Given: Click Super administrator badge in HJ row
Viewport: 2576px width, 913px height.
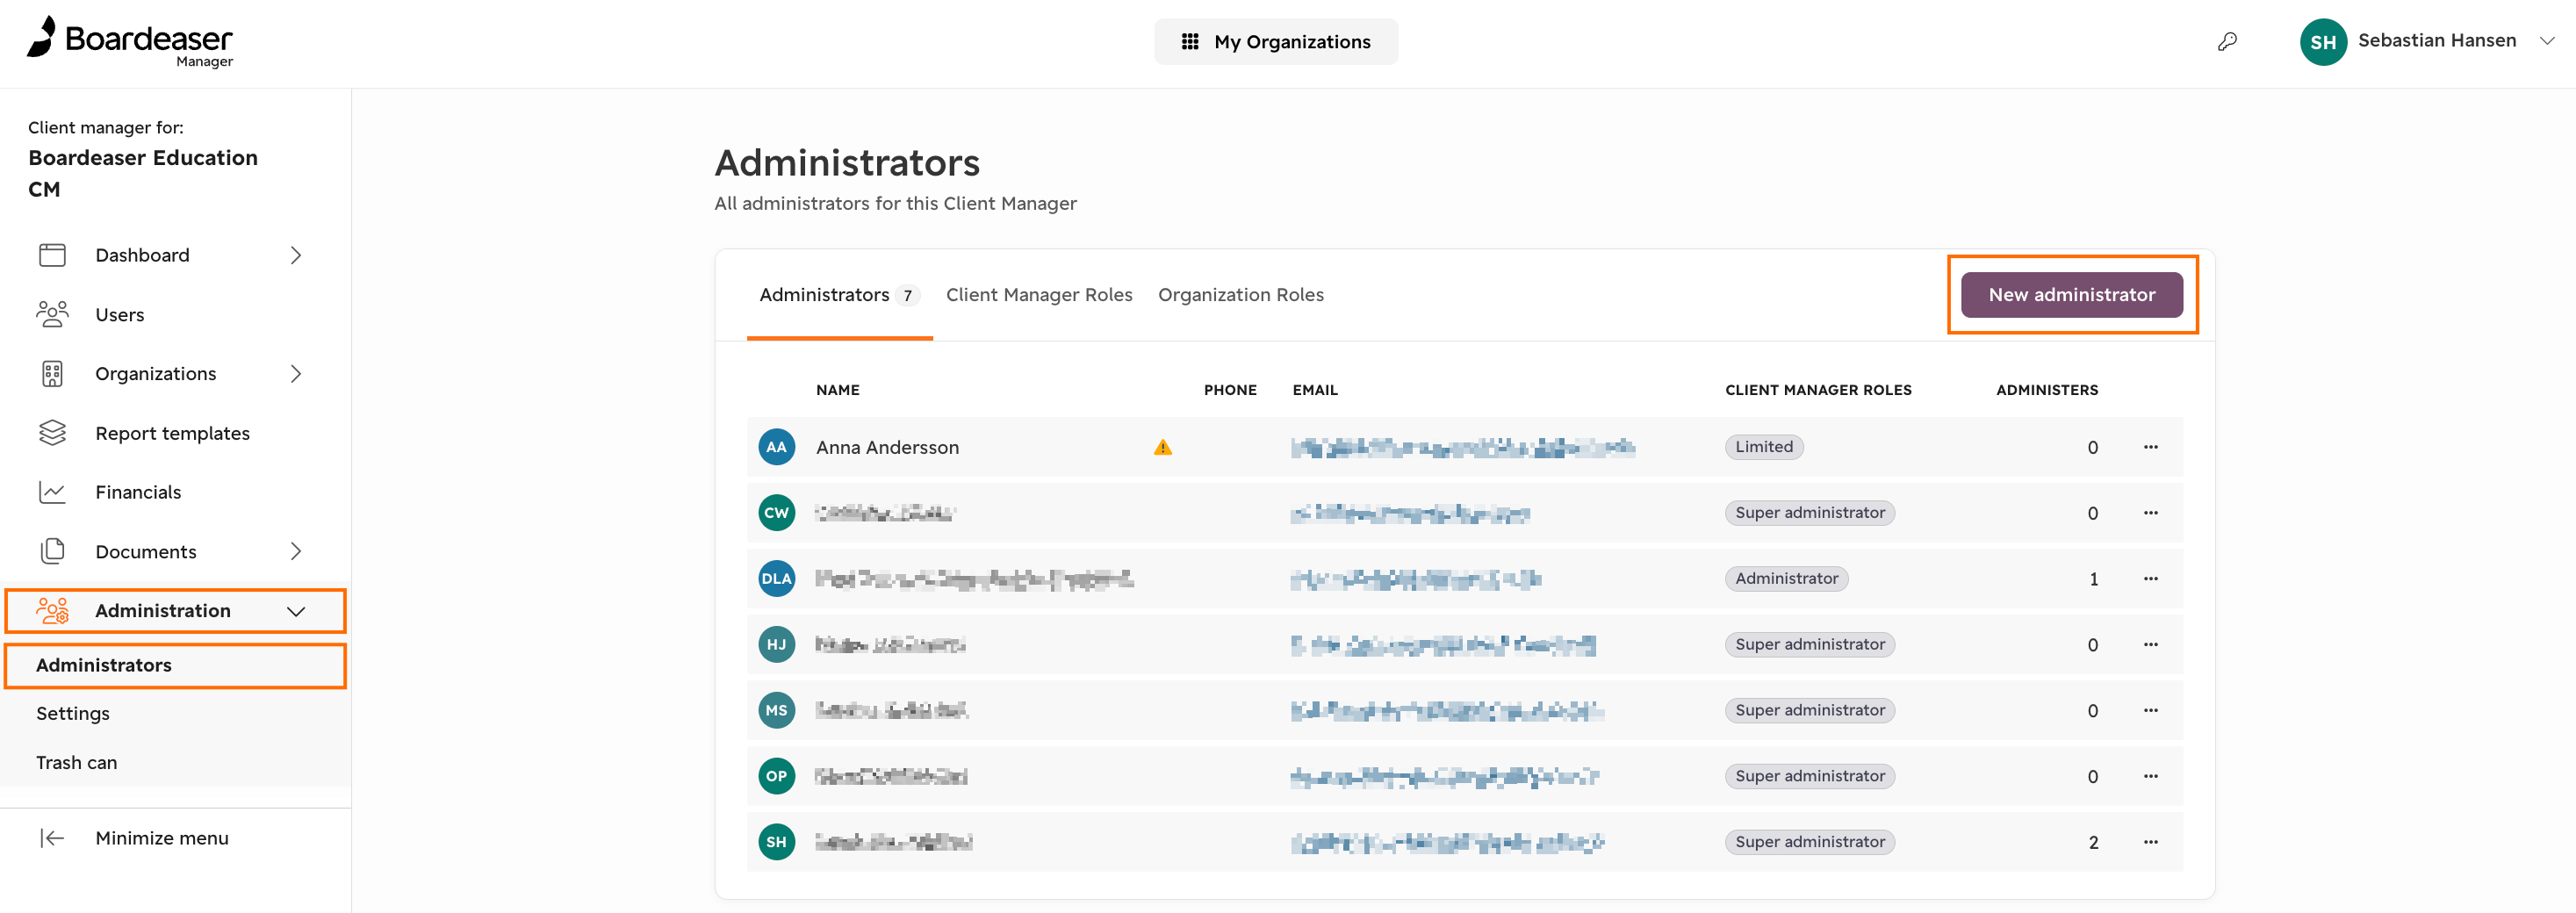Looking at the screenshot, I should coord(1809,645).
